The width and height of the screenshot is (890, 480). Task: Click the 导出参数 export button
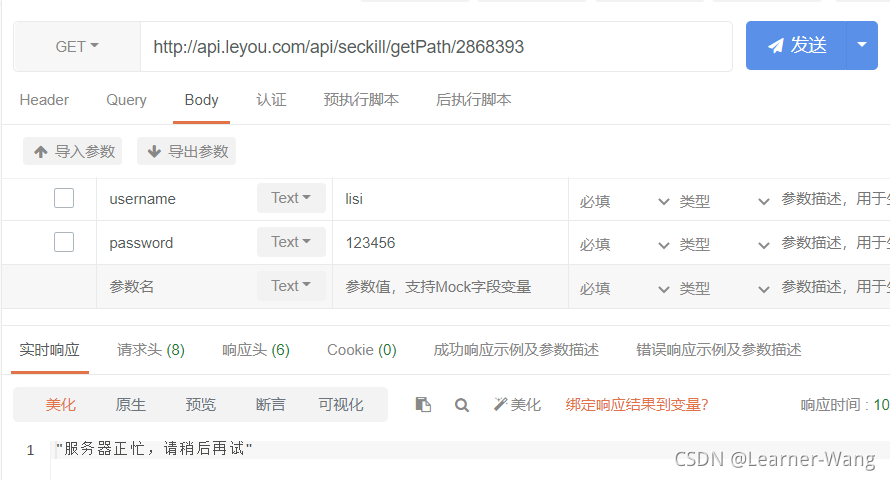tap(186, 151)
